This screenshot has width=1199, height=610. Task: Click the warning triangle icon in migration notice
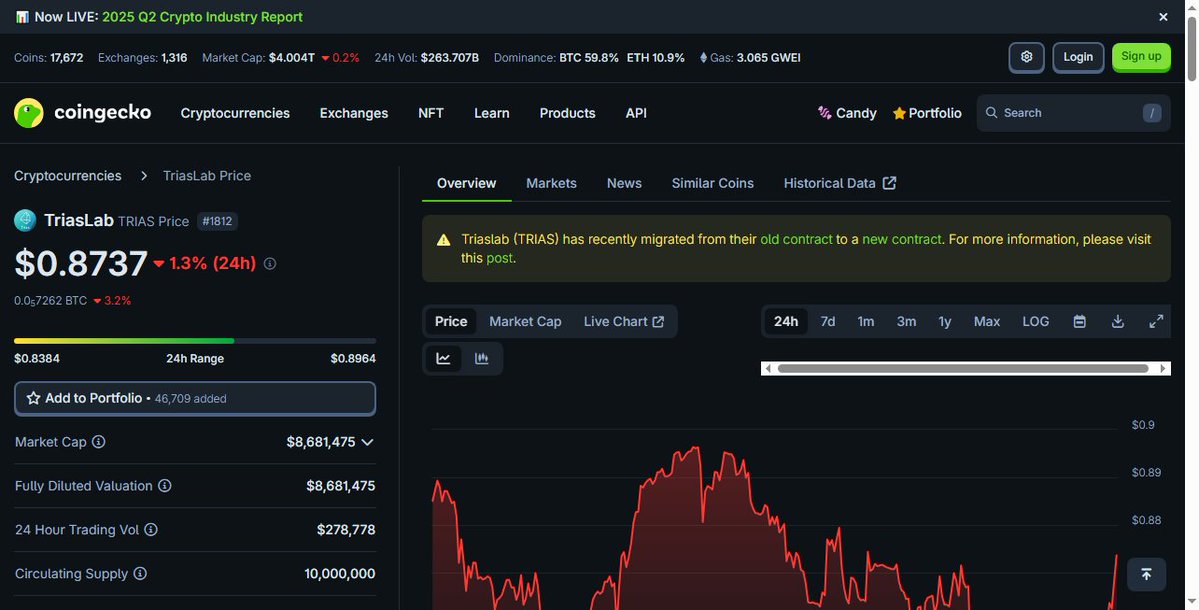tap(444, 240)
